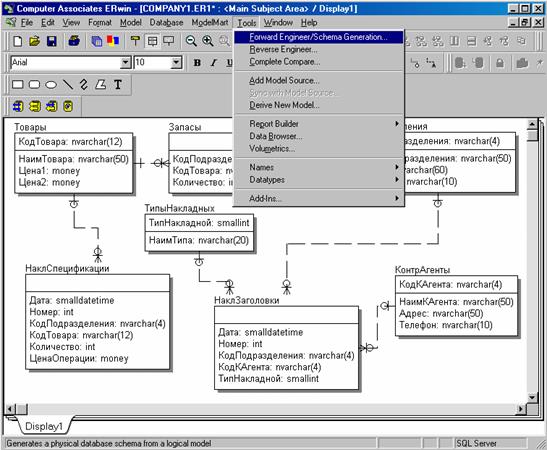Image resolution: width=547 pixels, height=450 pixels.
Task: Select the КодКАгента: nvarchar(4) key in КонтрАгенты
Action: (x=451, y=284)
